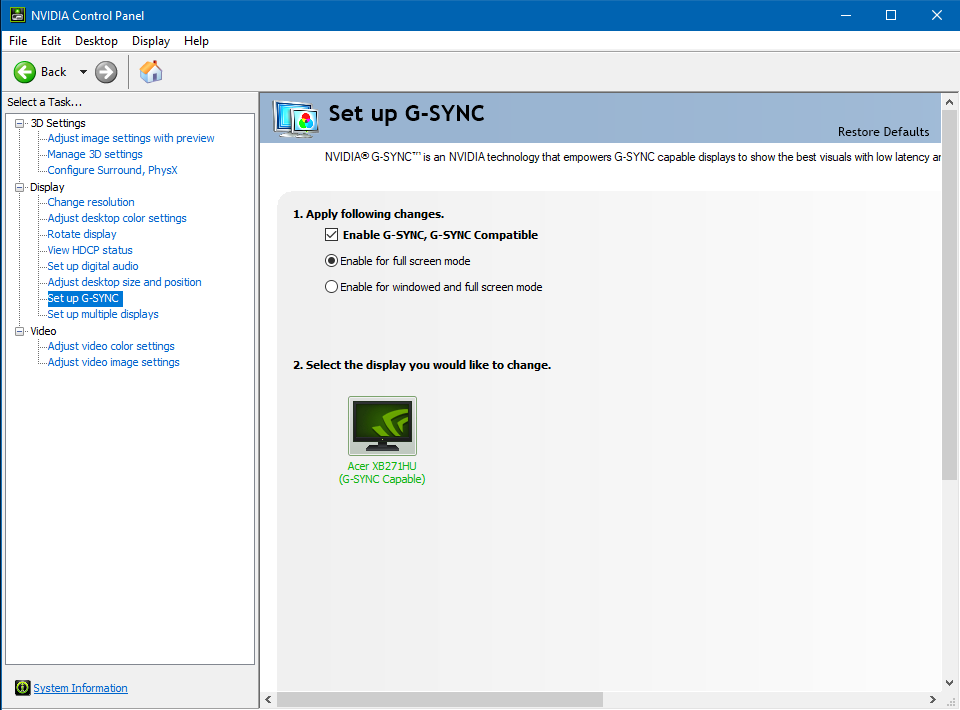
Task: Open View HDCP status
Action: 90,250
